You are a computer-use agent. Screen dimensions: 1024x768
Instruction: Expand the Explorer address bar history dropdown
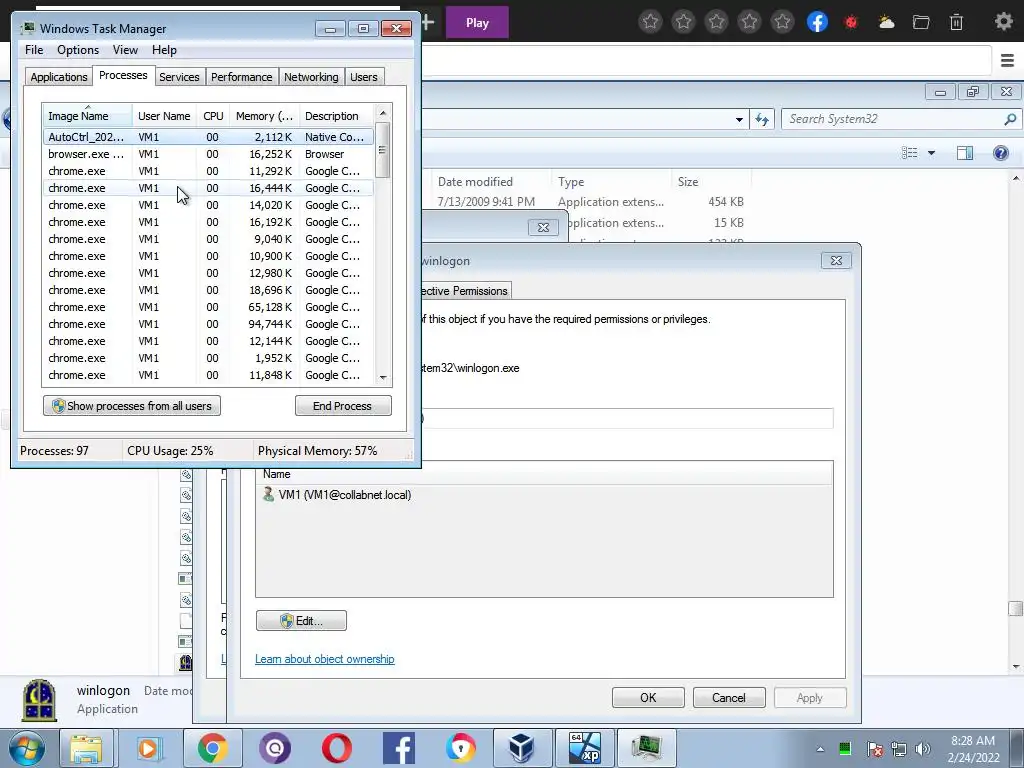739,120
